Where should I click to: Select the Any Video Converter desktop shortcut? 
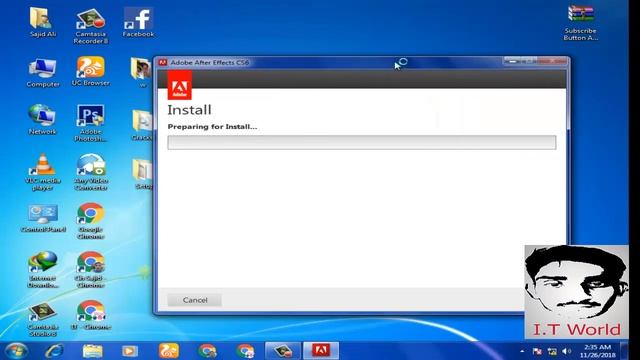91,172
